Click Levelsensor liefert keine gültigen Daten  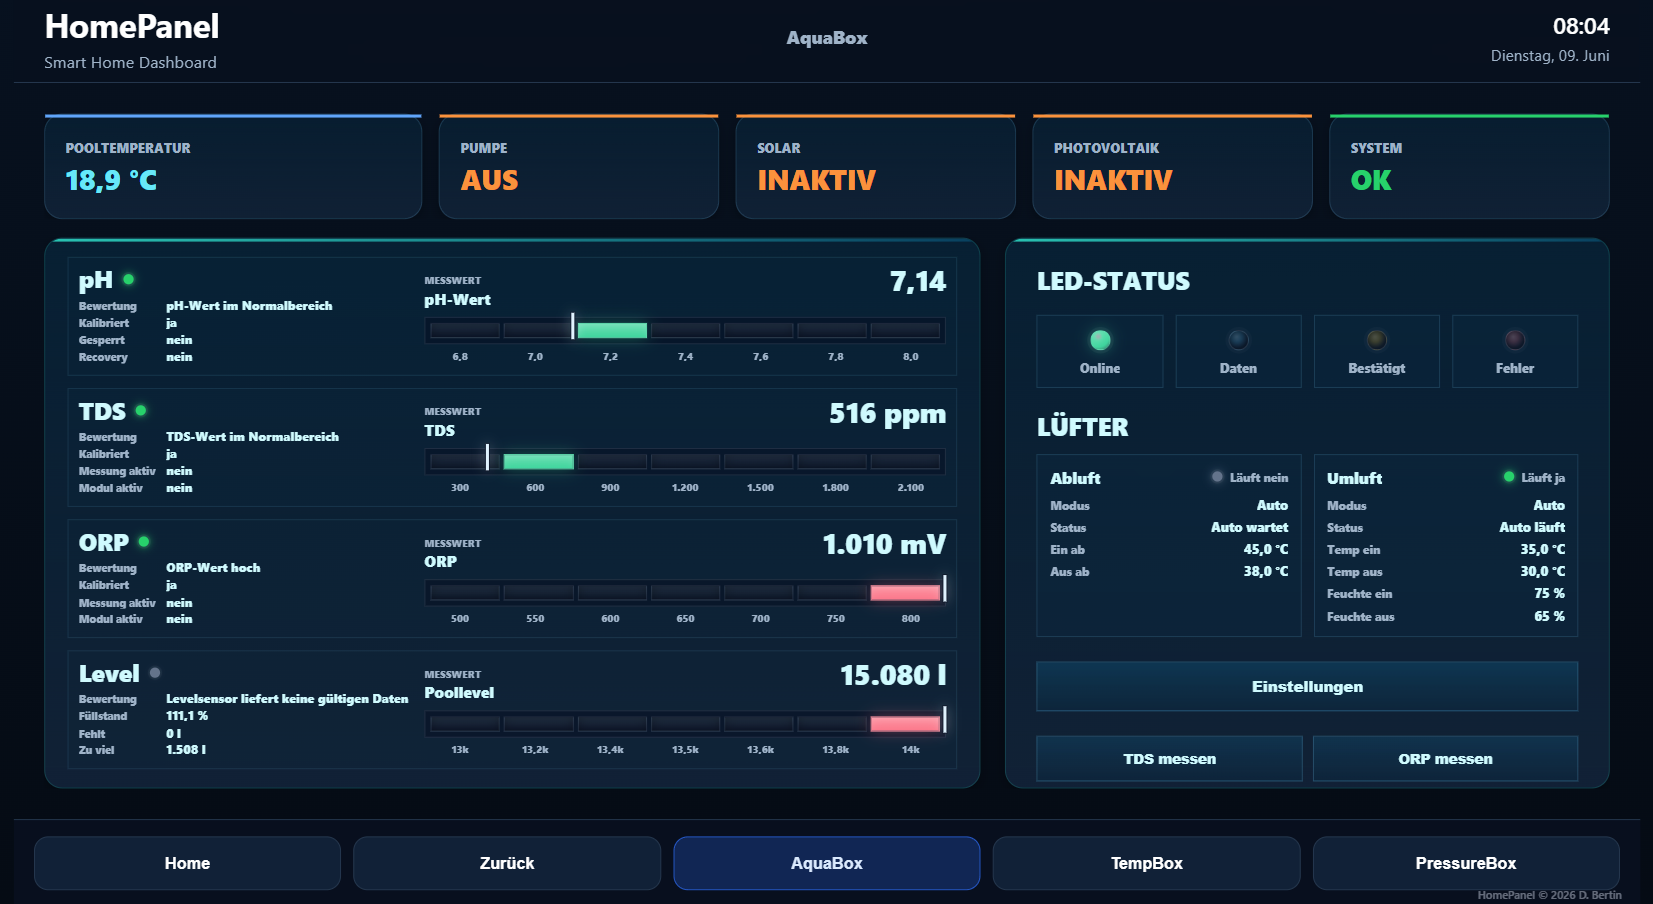coord(287,699)
